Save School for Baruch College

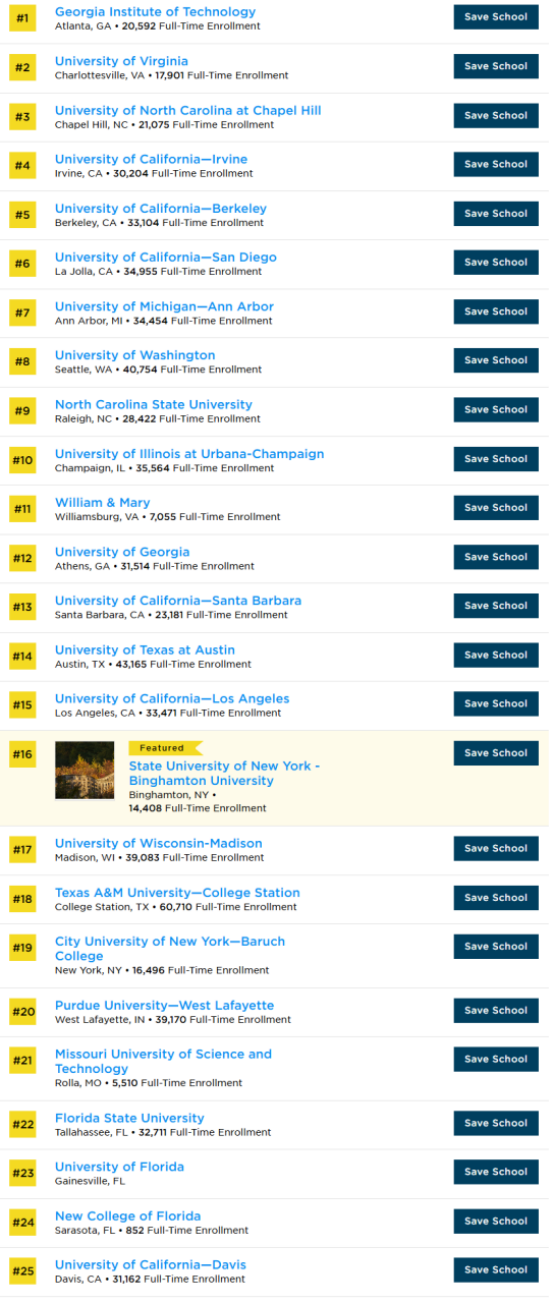point(496,946)
